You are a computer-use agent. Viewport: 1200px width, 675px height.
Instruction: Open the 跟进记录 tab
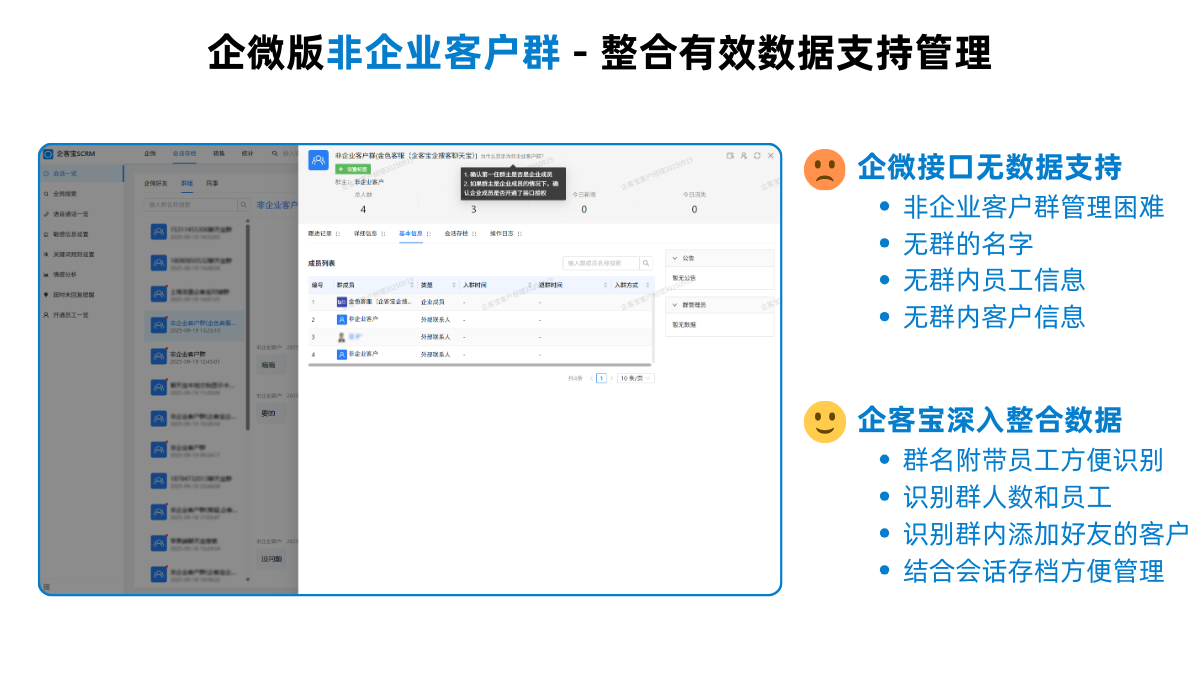click(x=321, y=233)
